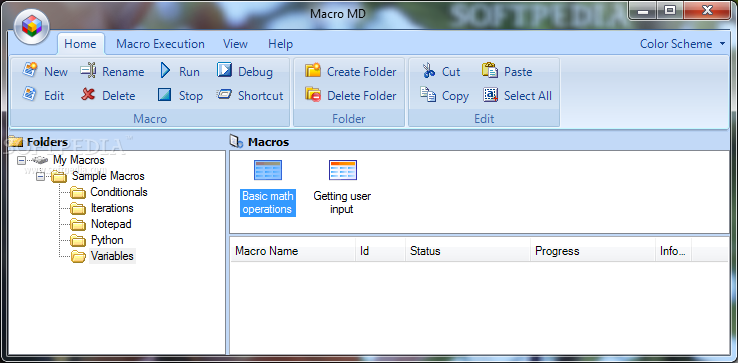Open the Help ribbon tab
Screen dimensions: 738x363
tap(281, 44)
